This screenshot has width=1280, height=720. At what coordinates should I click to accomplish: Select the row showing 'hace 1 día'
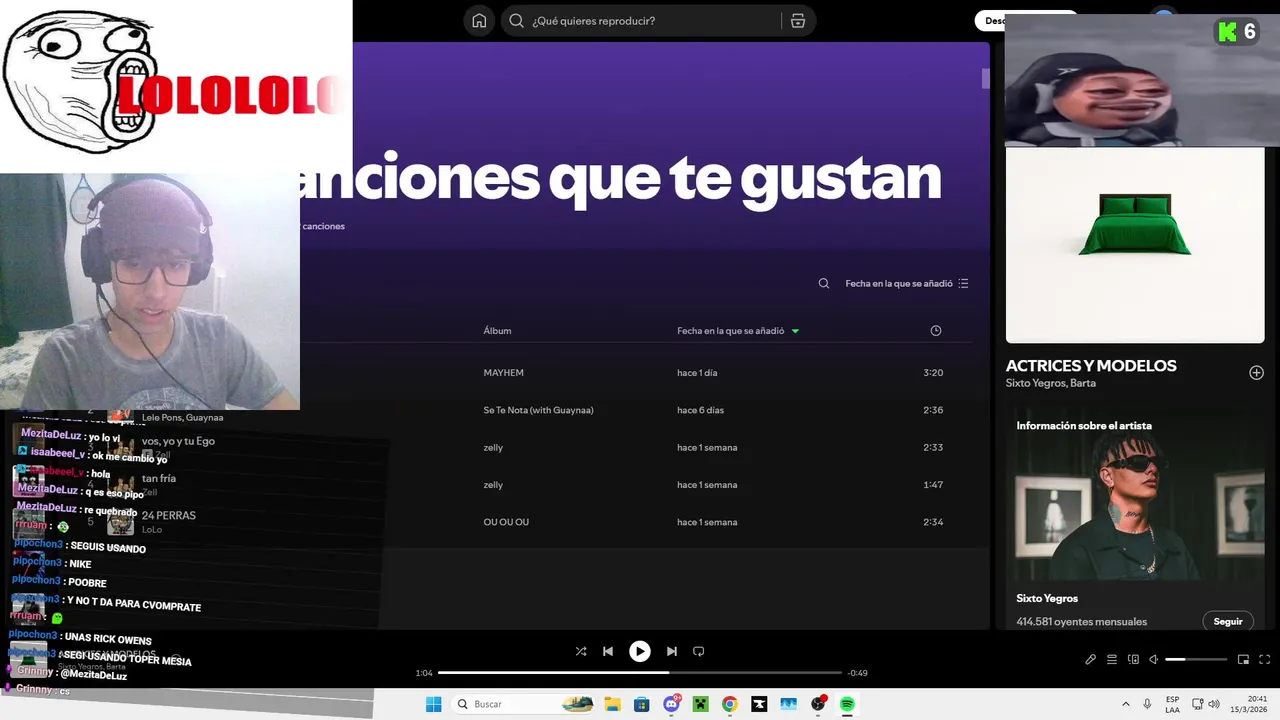click(x=697, y=373)
